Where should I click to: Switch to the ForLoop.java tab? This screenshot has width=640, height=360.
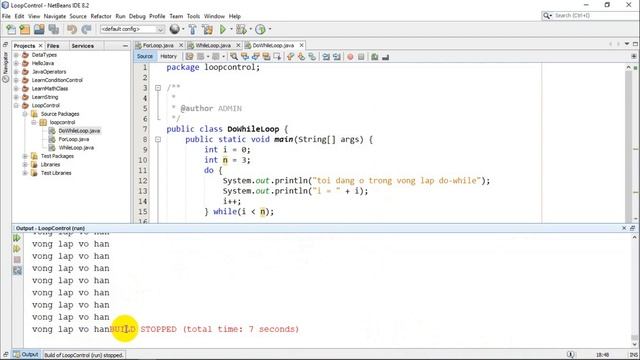pos(158,45)
